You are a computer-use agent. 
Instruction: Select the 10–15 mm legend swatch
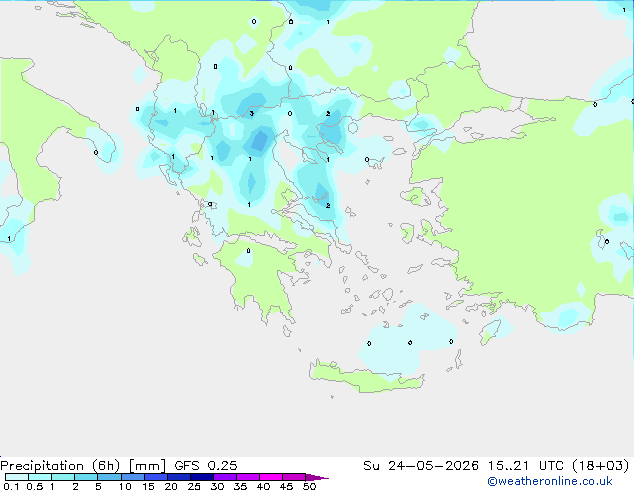click(x=132, y=477)
